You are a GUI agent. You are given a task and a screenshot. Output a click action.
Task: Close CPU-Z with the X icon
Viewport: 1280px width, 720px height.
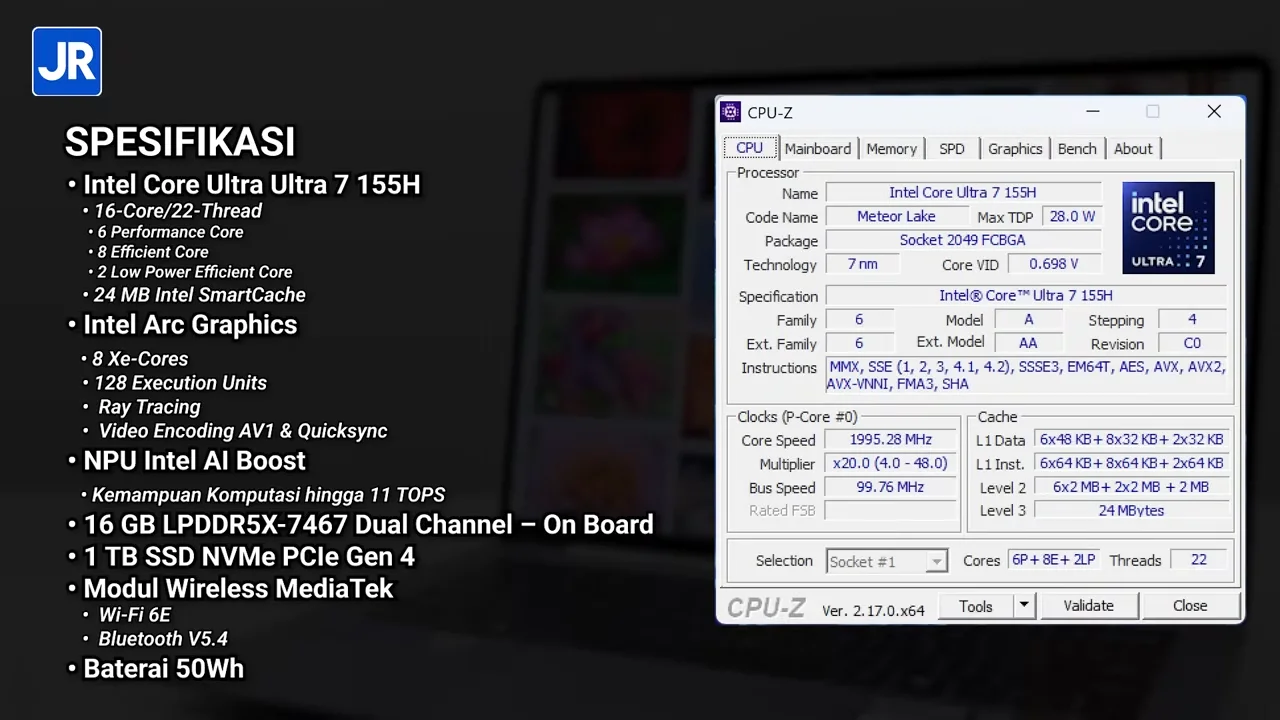[x=1214, y=112]
